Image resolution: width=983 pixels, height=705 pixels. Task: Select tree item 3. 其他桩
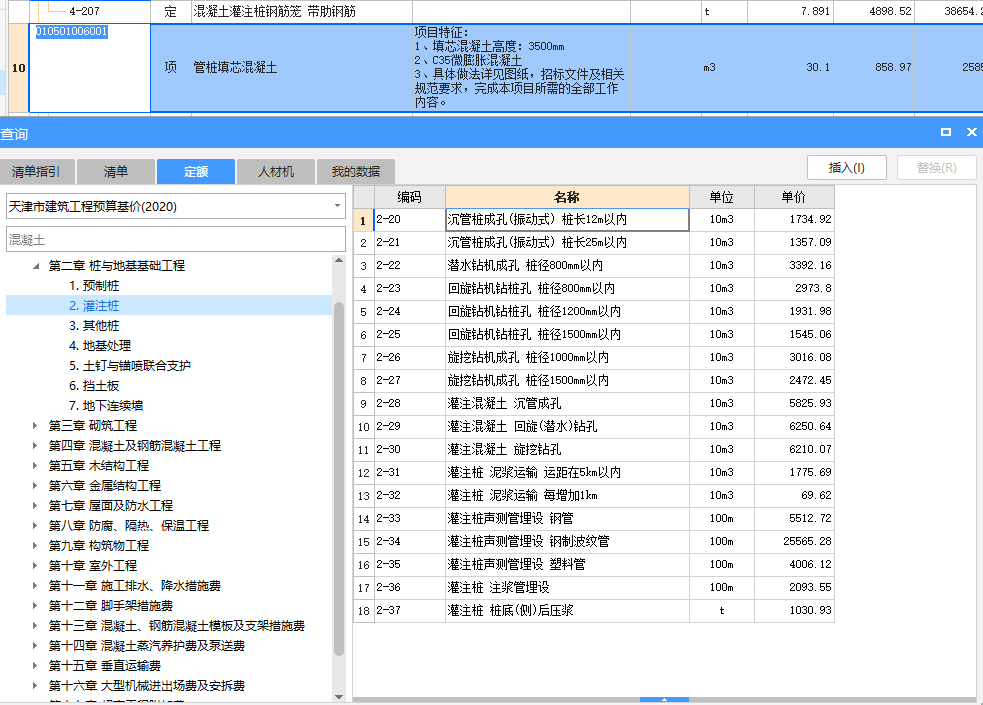pyautogui.click(x=94, y=326)
